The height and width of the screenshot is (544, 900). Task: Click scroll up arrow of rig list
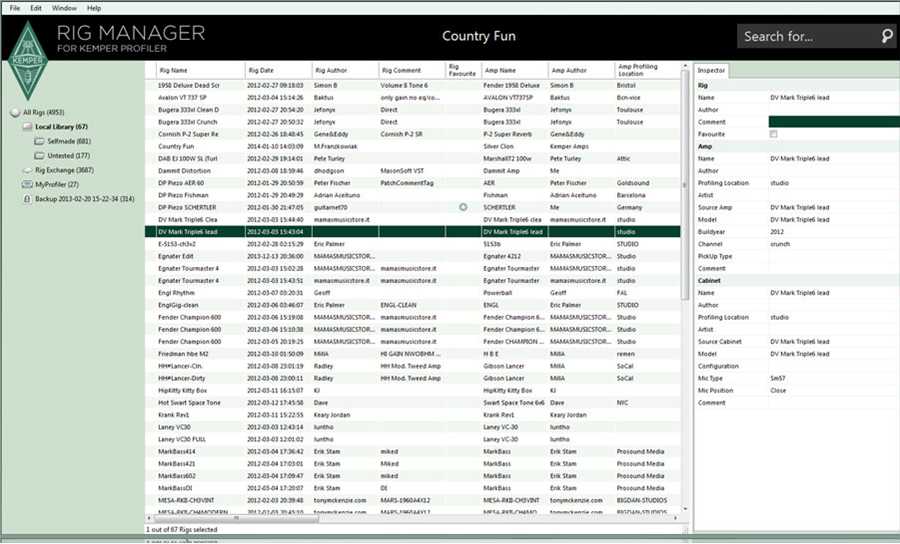[x=684, y=67]
